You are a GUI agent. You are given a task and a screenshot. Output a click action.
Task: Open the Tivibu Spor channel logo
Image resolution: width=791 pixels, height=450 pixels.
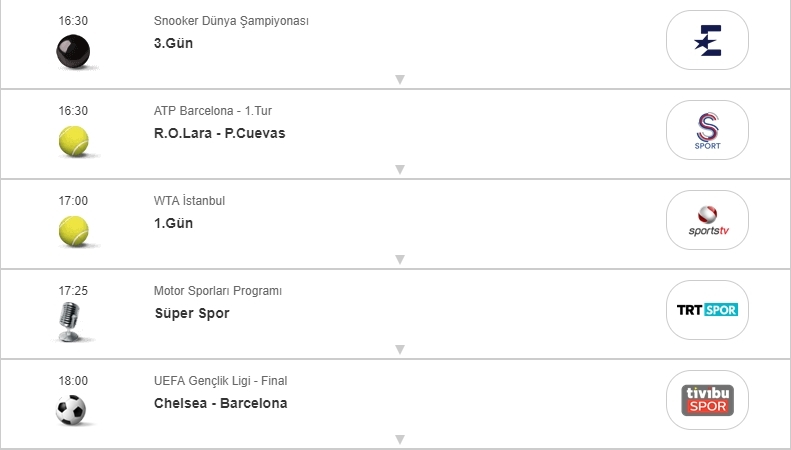[707, 400]
